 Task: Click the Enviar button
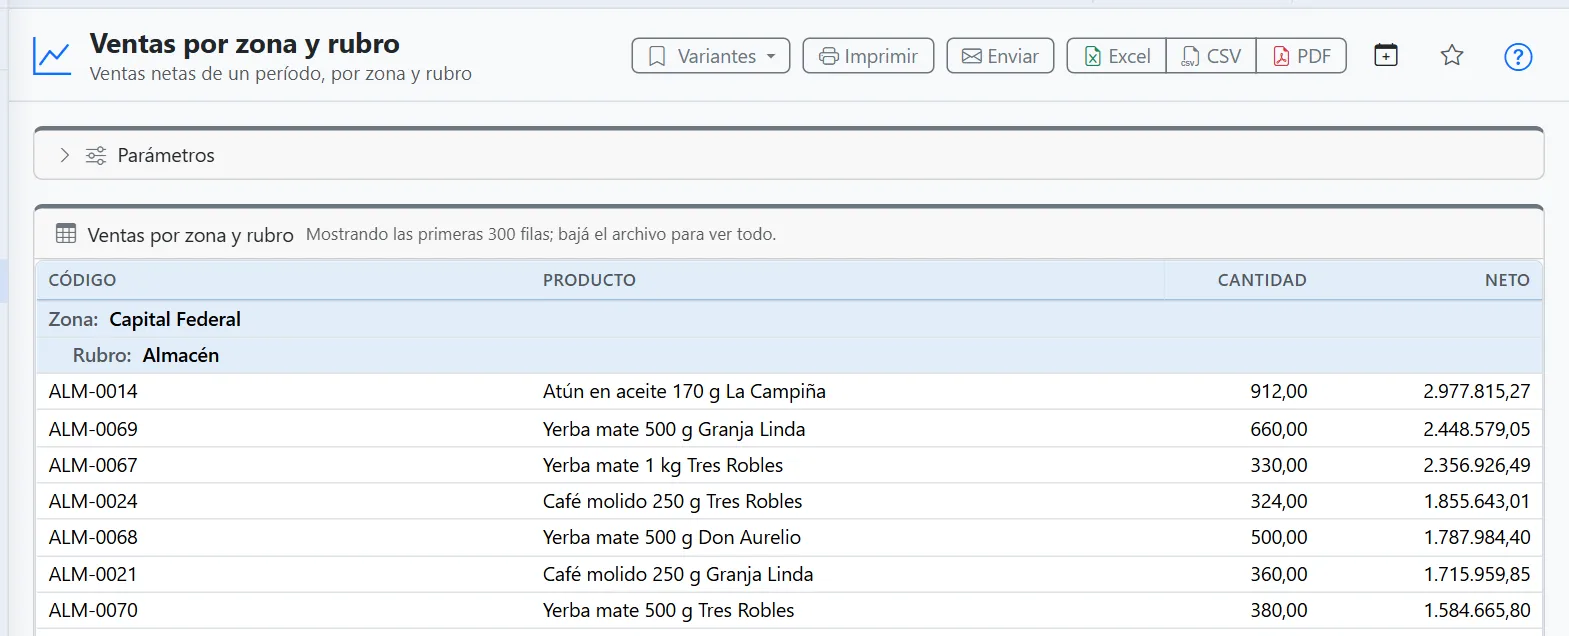(x=1000, y=56)
